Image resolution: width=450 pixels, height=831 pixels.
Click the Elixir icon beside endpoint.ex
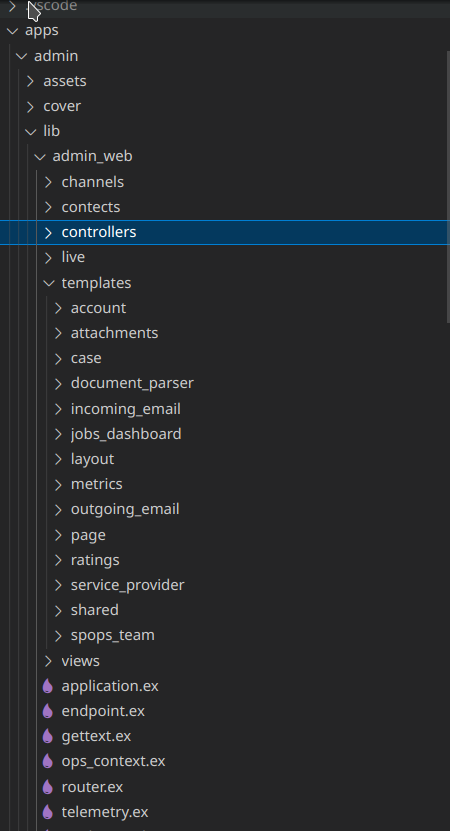[x=48, y=711]
